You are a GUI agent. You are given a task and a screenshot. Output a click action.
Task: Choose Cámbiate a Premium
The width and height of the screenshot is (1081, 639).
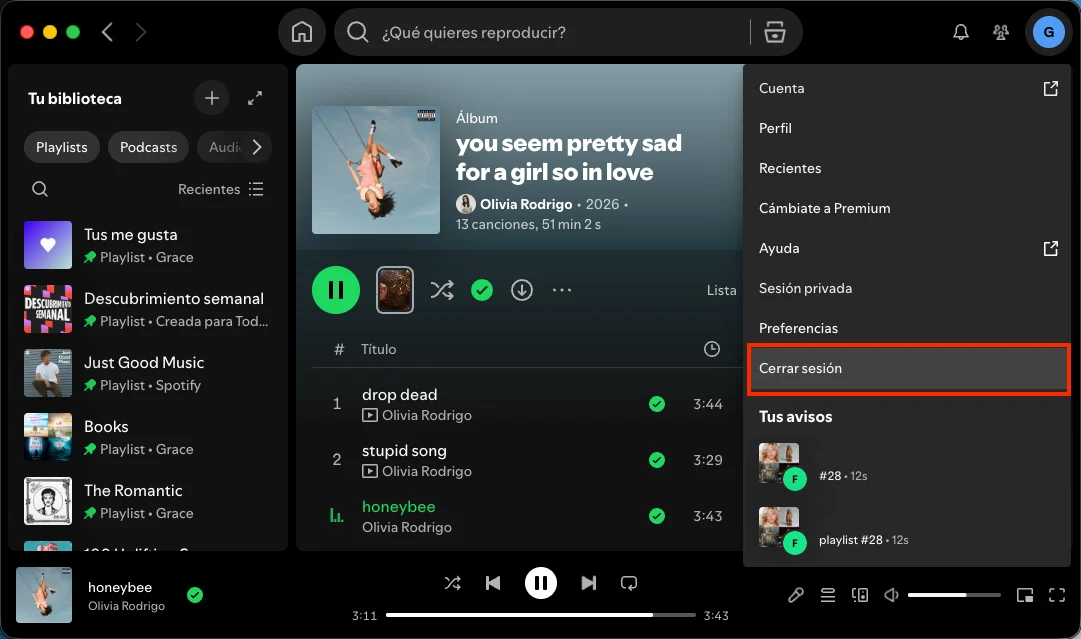[x=908, y=208]
